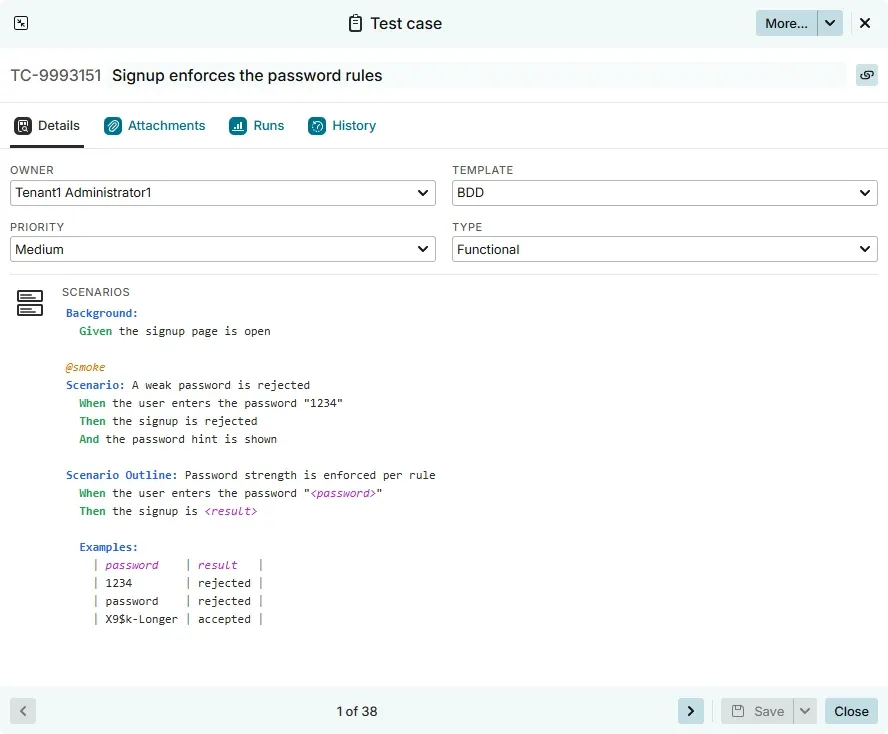Click the History clock icon

[x=317, y=126]
